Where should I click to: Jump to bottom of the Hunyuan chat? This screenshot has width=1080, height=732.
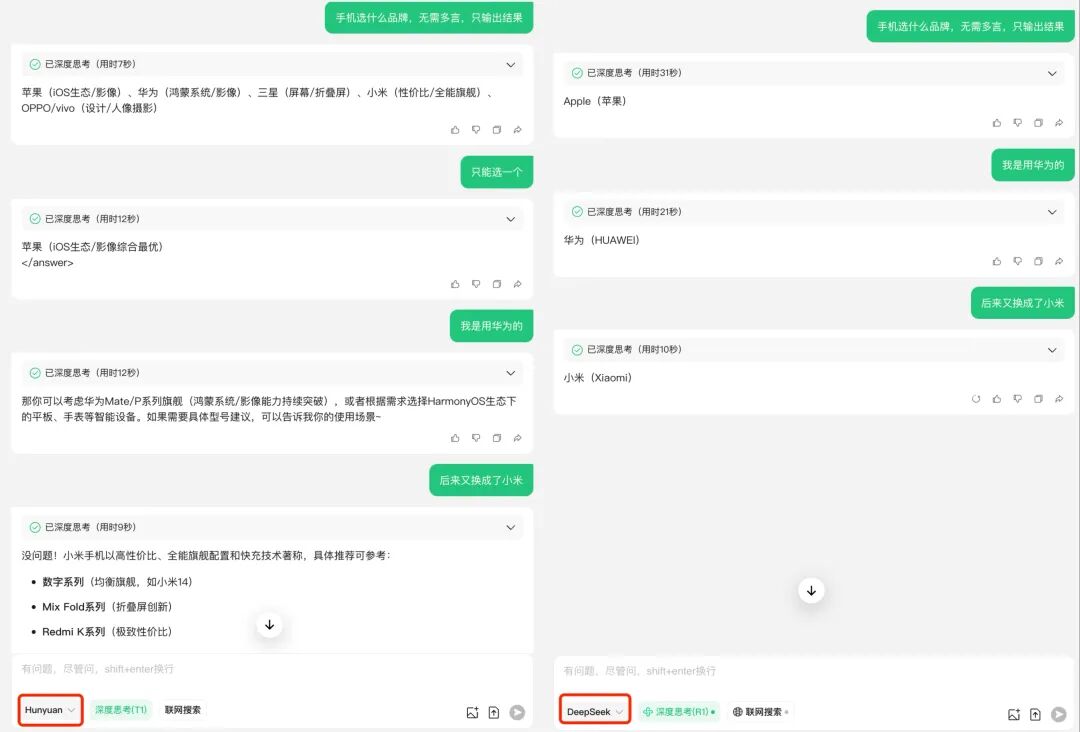269,625
